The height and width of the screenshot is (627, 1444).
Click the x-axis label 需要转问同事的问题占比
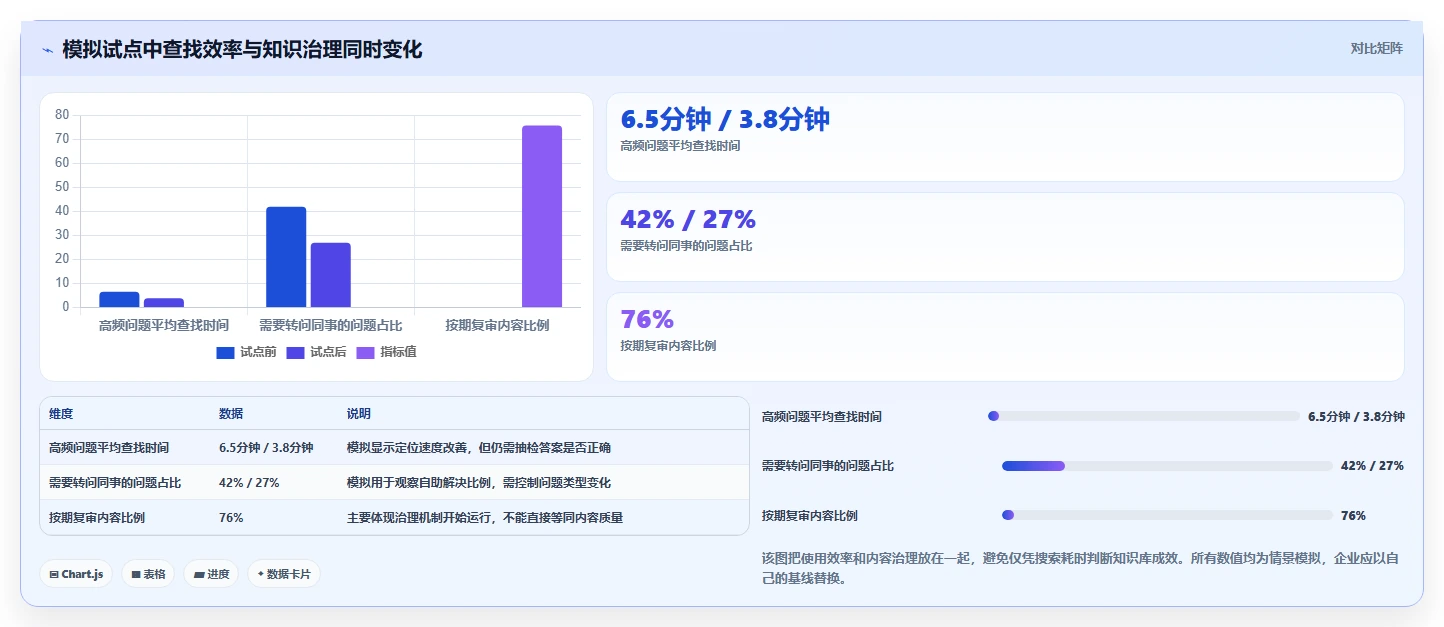tap(331, 326)
